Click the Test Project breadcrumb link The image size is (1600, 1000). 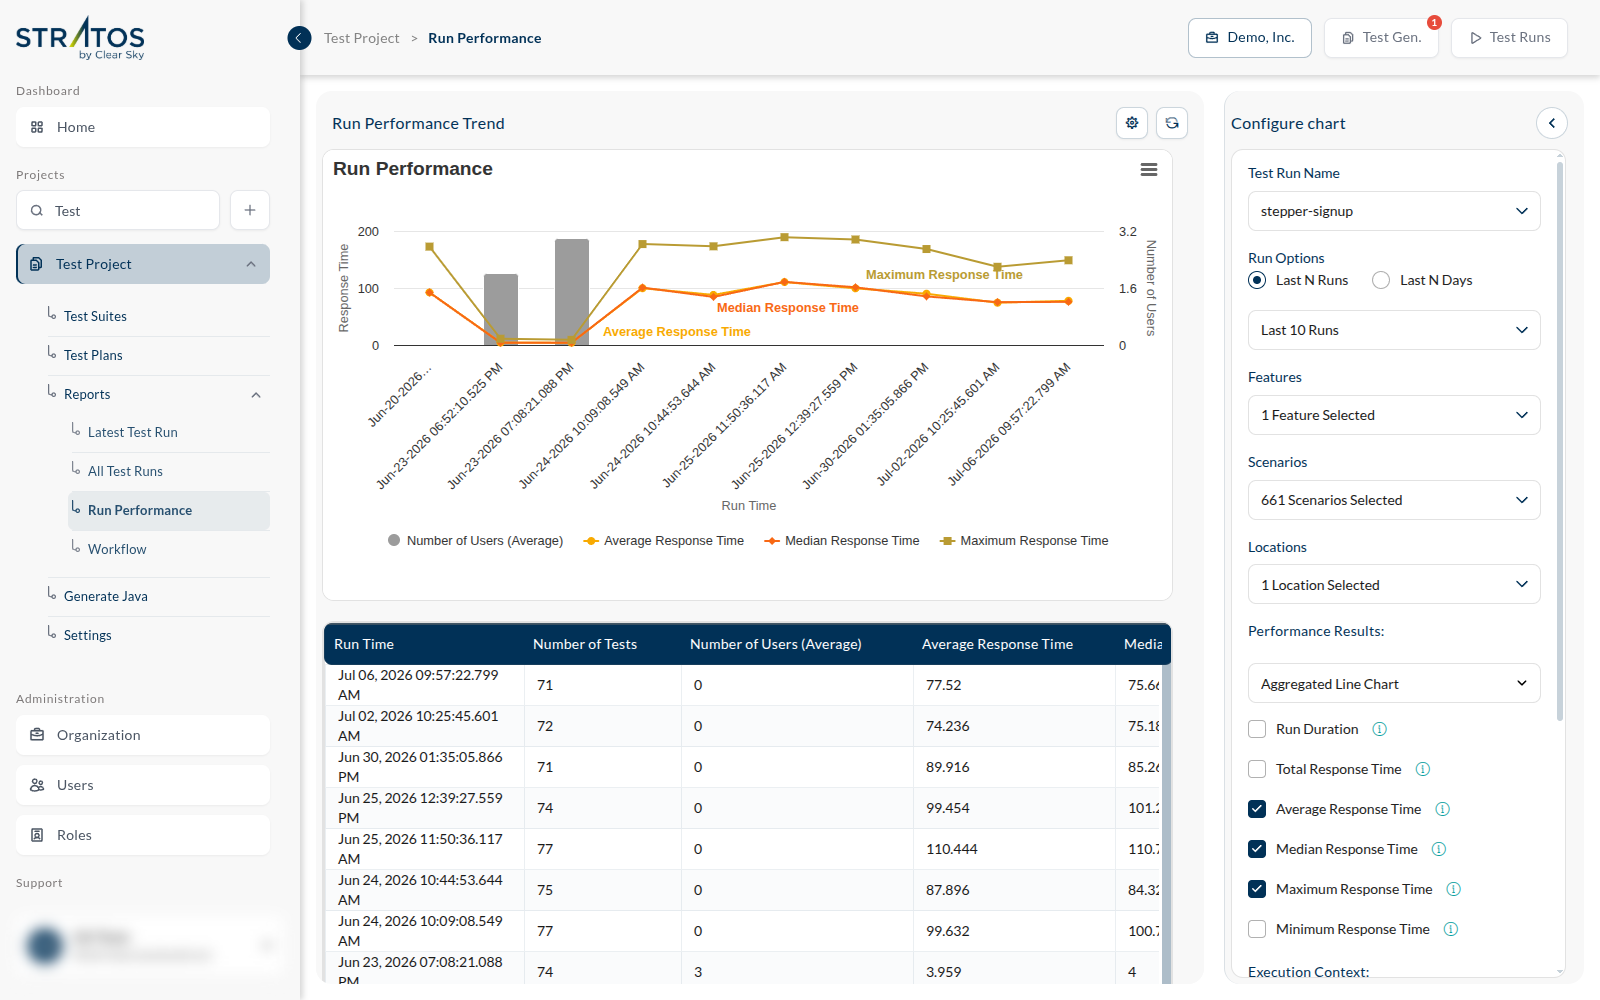[361, 38]
